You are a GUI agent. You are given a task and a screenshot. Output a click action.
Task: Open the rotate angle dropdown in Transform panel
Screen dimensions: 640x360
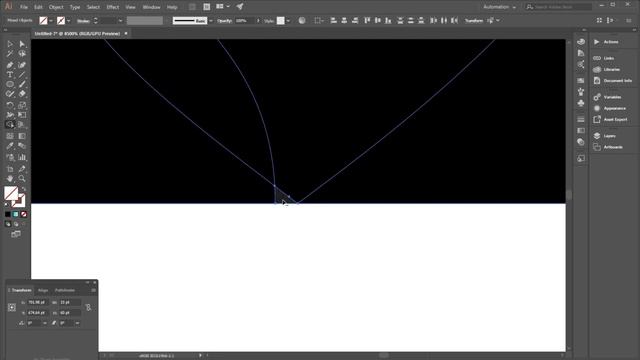(x=45, y=323)
